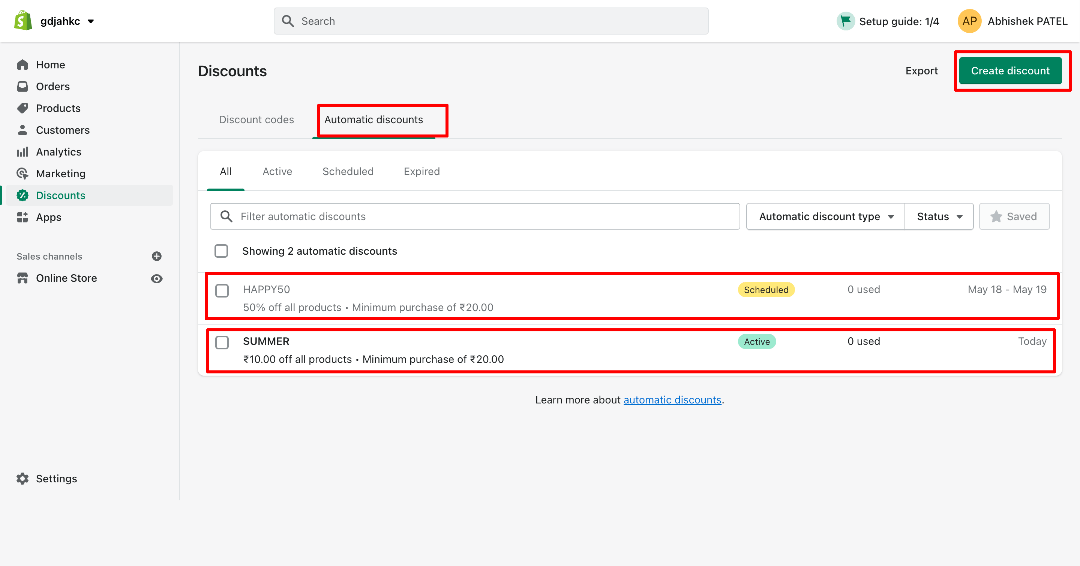Open Automatic discount type dropdown
This screenshot has width=1080, height=566.
(x=825, y=216)
